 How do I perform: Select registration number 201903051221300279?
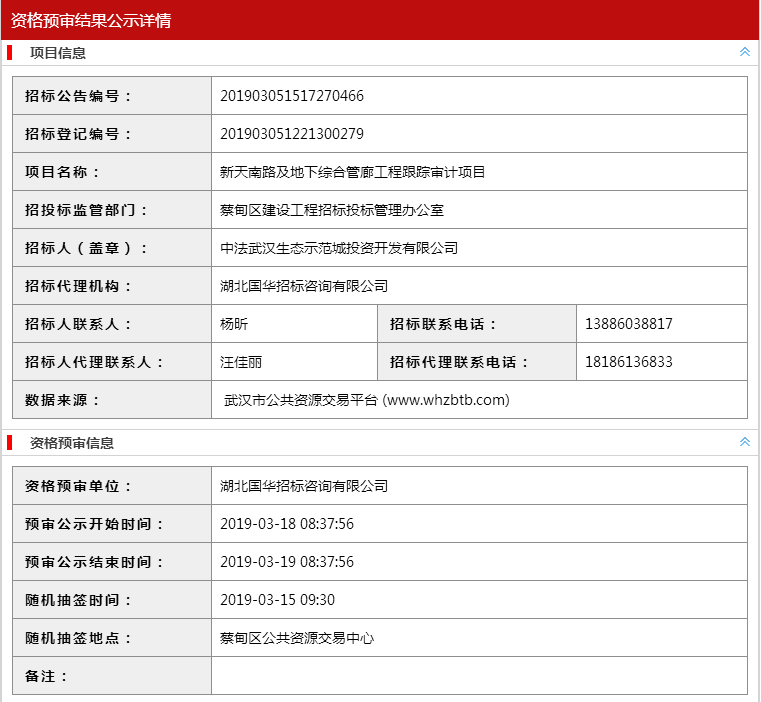(x=292, y=134)
